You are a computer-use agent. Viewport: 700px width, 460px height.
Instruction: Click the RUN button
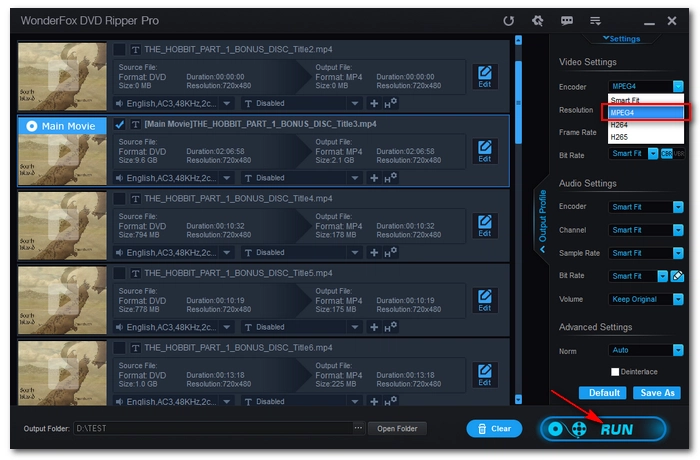[603, 429]
